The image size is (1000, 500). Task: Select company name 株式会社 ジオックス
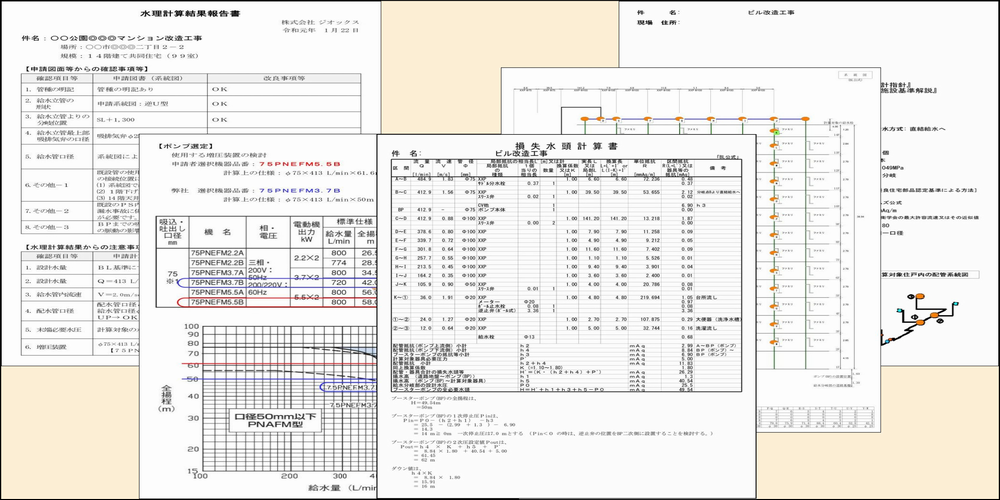click(x=322, y=22)
